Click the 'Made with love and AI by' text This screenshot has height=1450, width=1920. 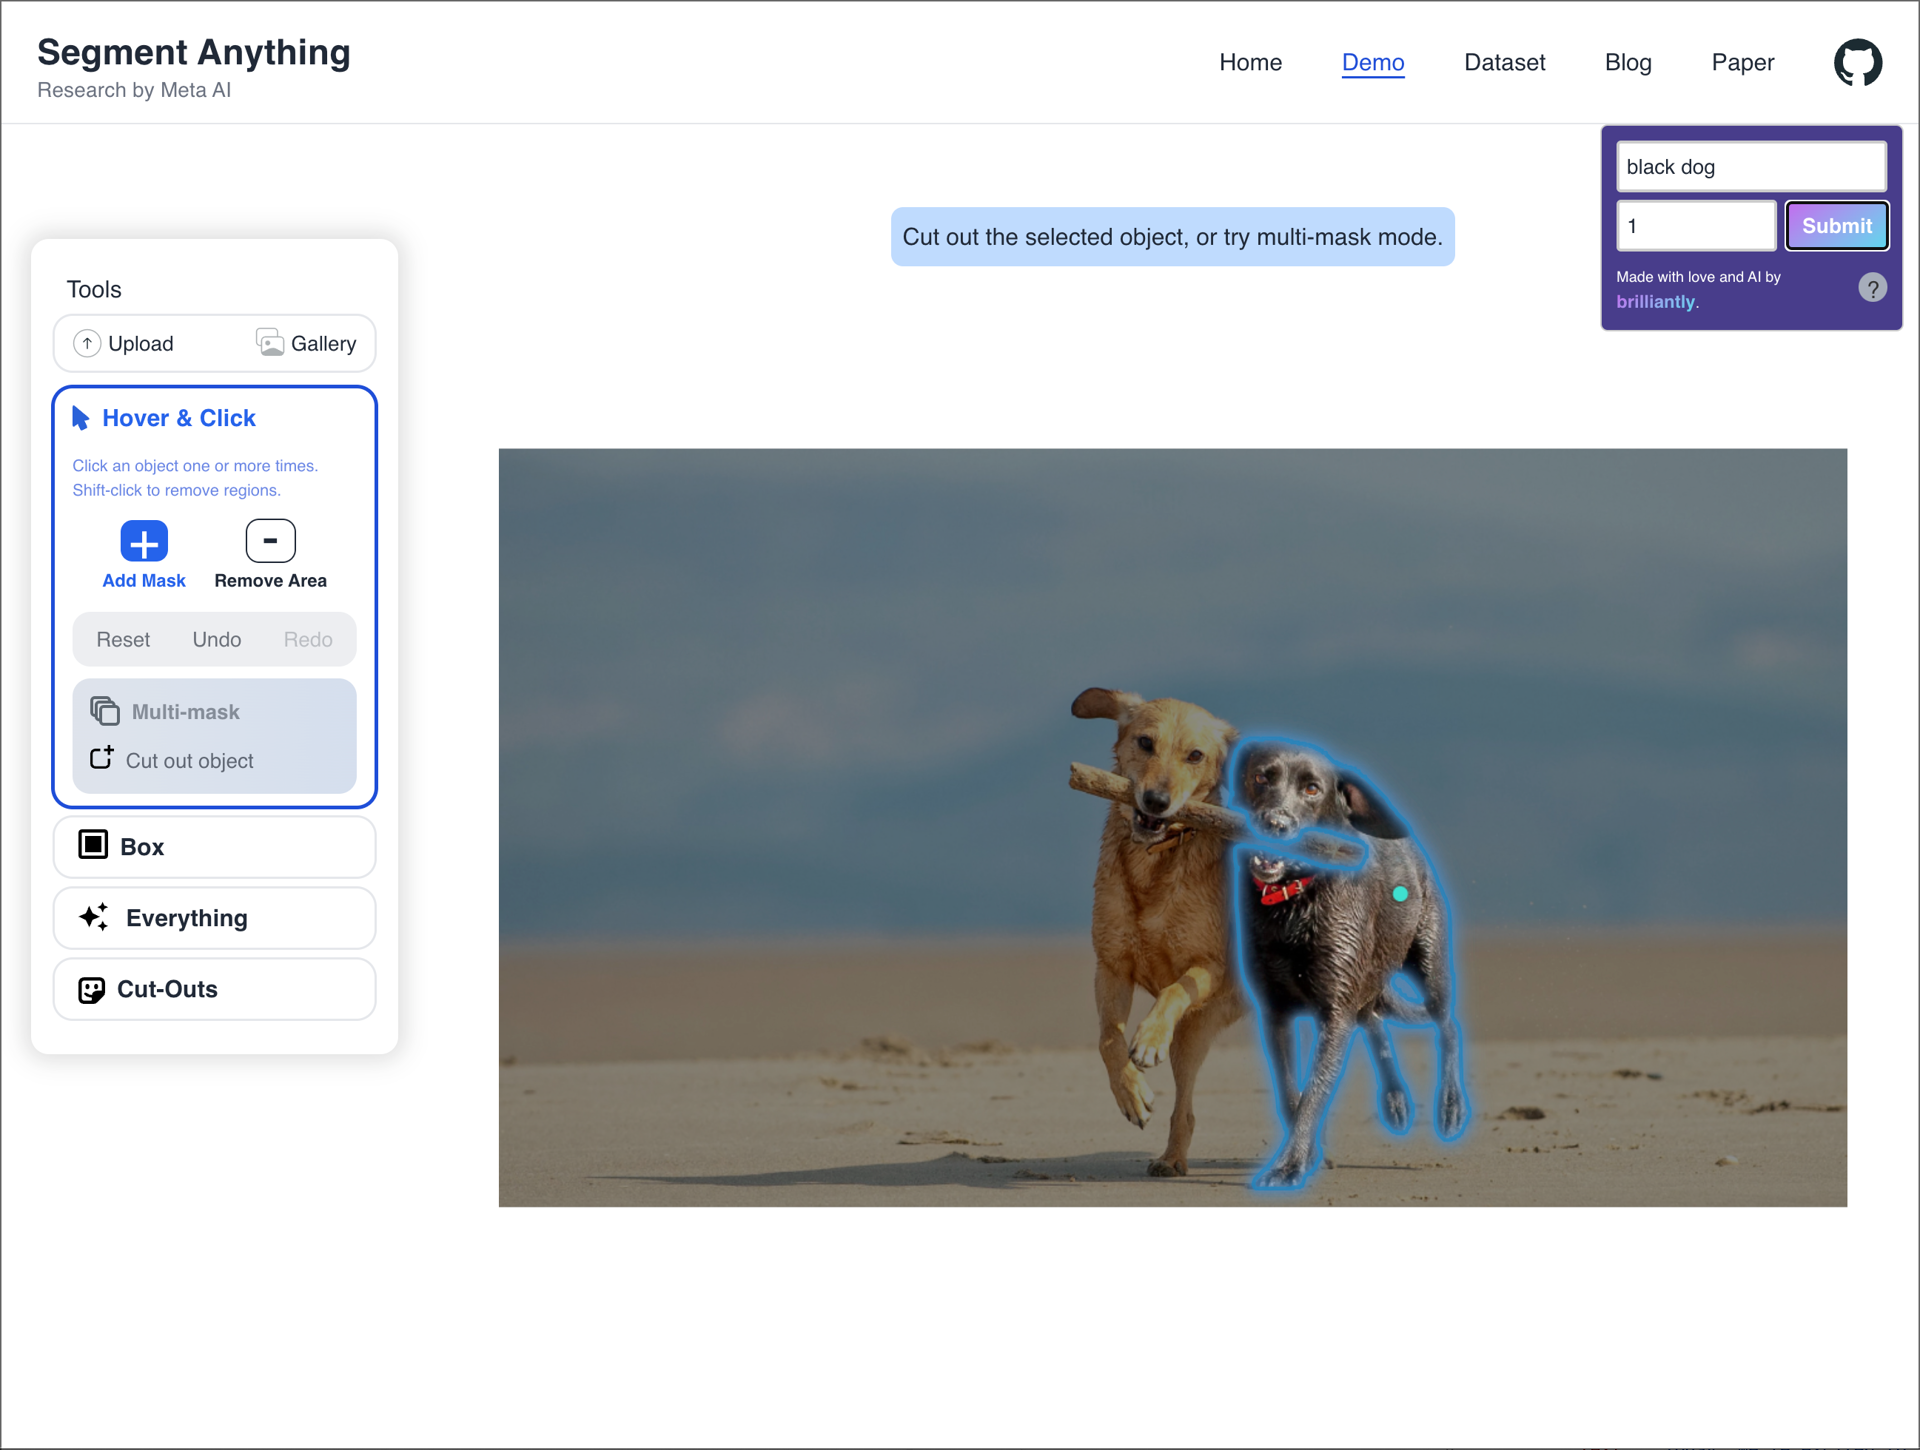[x=1698, y=277]
